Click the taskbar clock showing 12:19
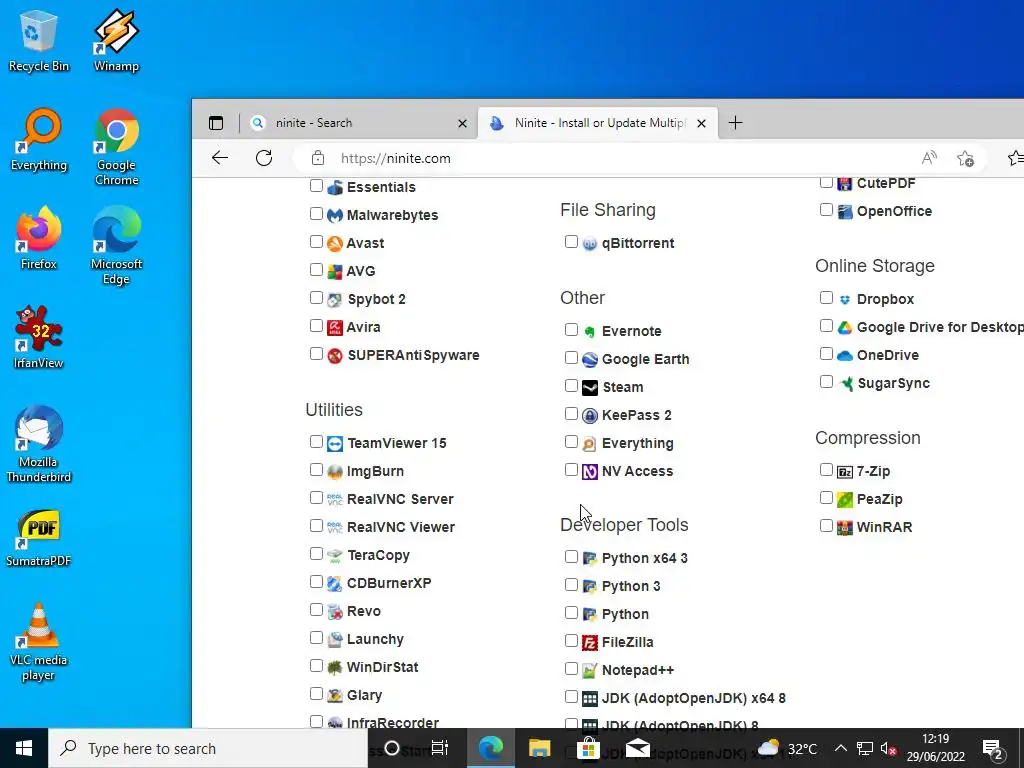The image size is (1024, 768). 935,748
